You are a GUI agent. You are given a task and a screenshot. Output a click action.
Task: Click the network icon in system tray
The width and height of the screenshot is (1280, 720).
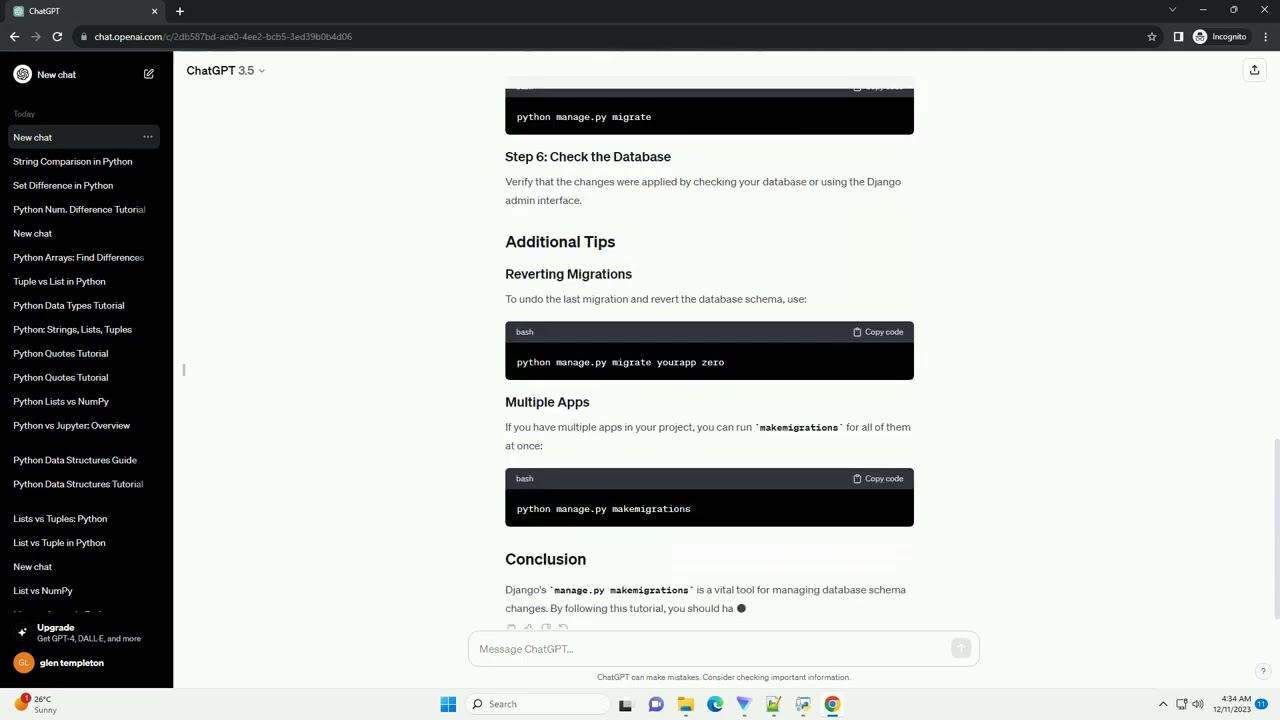(1181, 704)
